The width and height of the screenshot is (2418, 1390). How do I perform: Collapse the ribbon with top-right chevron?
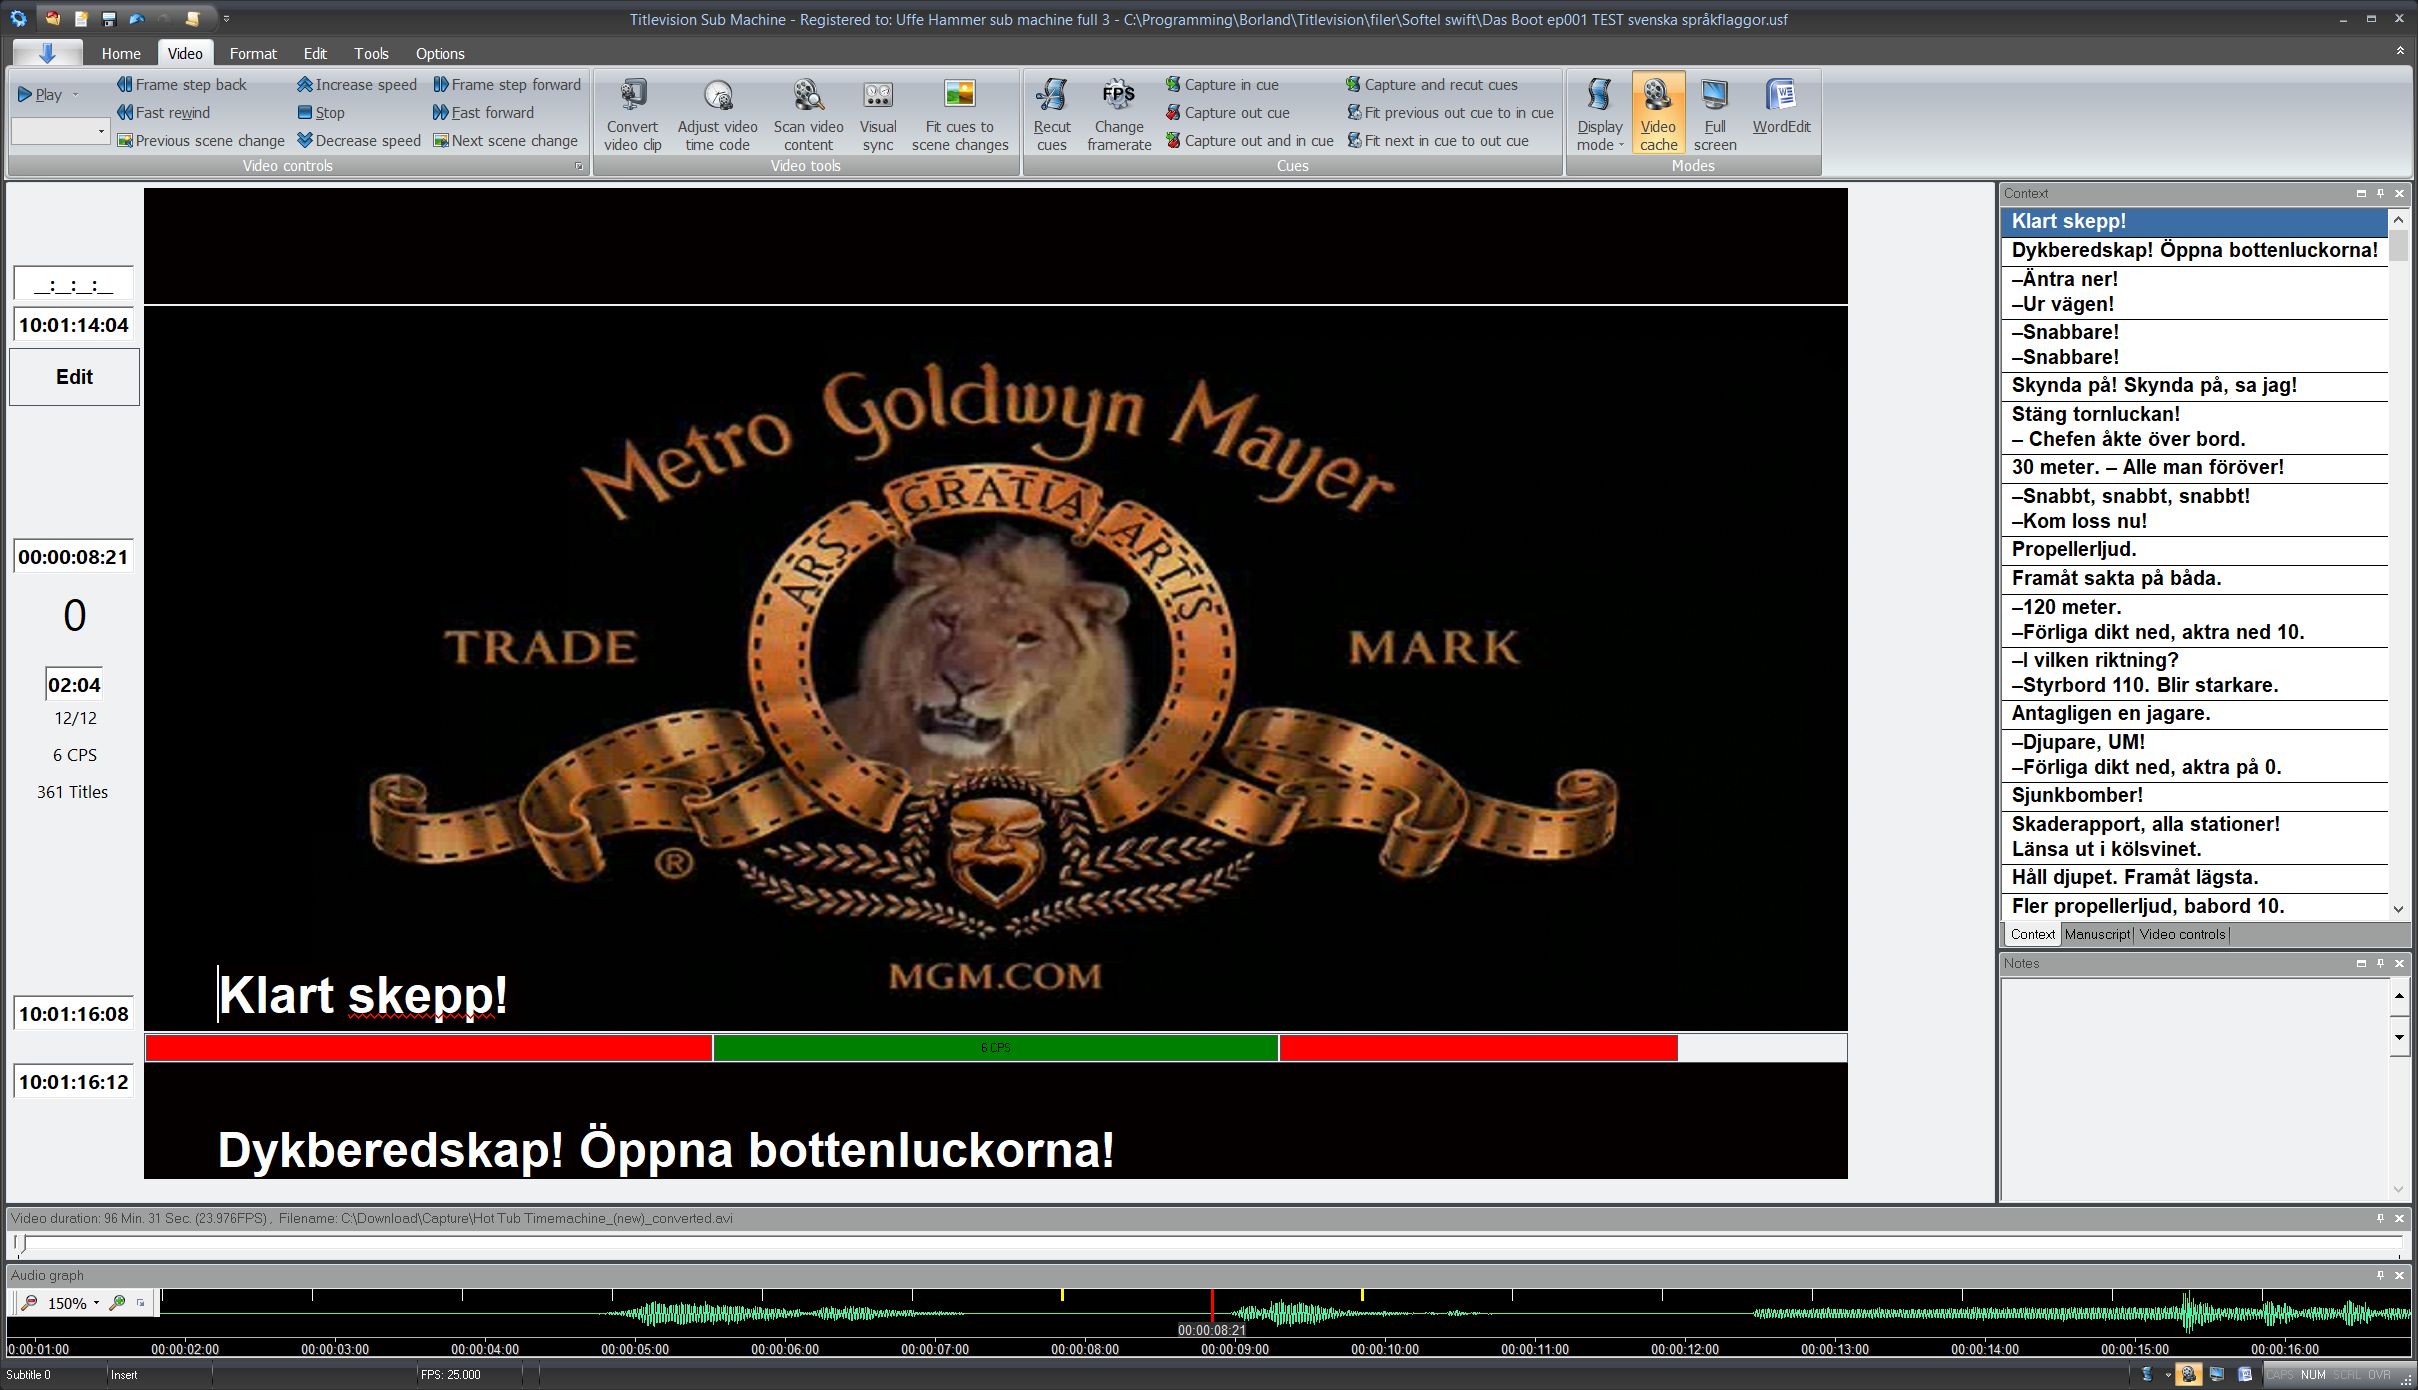(2400, 50)
